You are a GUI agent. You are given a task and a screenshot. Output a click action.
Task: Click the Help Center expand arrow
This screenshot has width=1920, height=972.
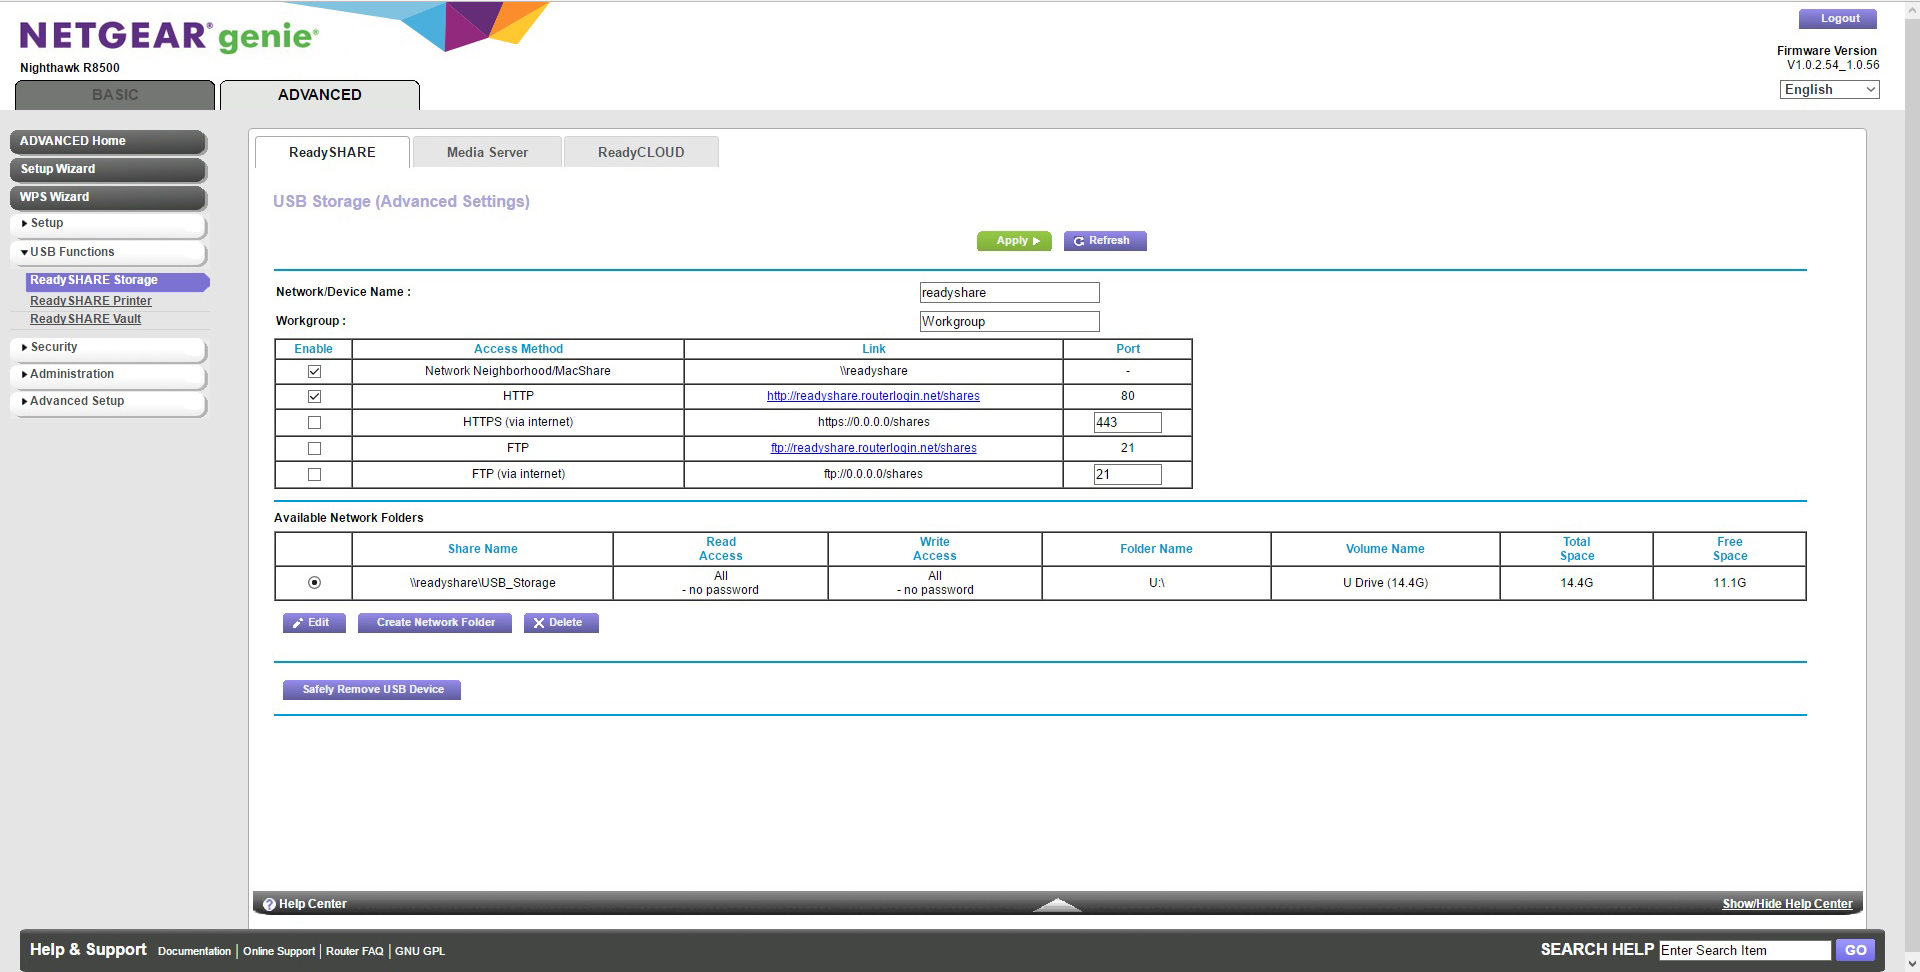pyautogui.click(x=1057, y=905)
